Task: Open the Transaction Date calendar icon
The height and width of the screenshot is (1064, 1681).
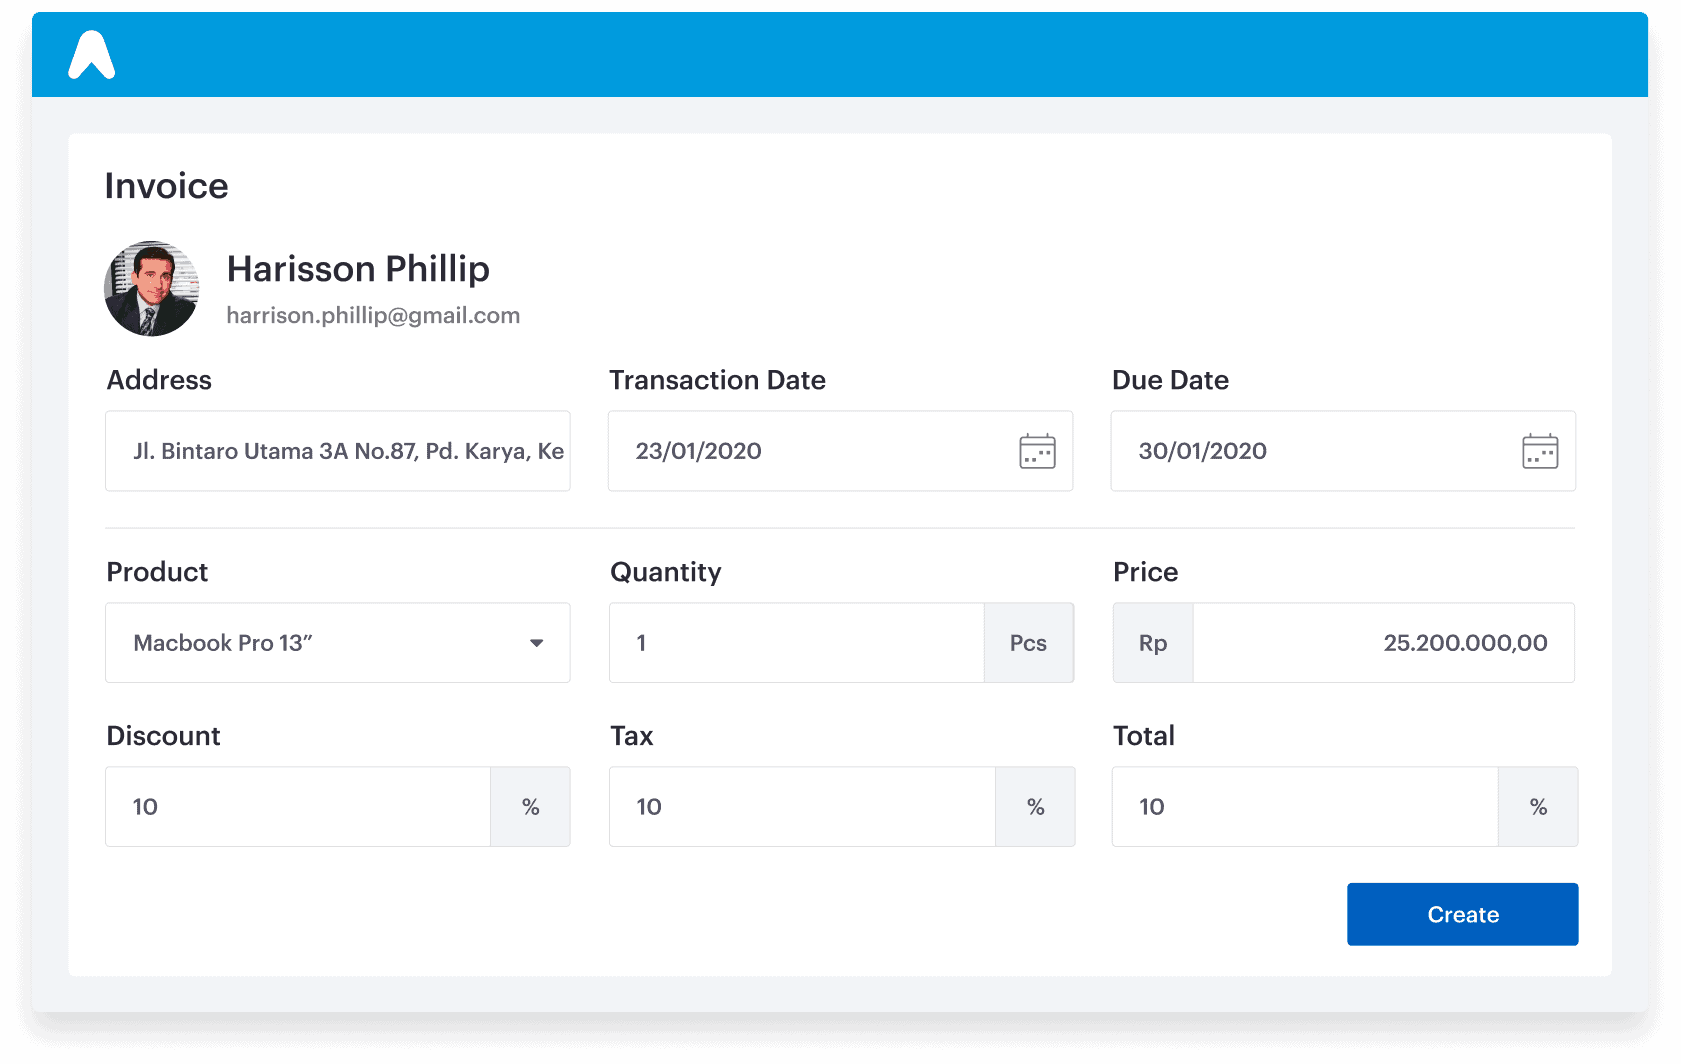Action: point(1037,451)
